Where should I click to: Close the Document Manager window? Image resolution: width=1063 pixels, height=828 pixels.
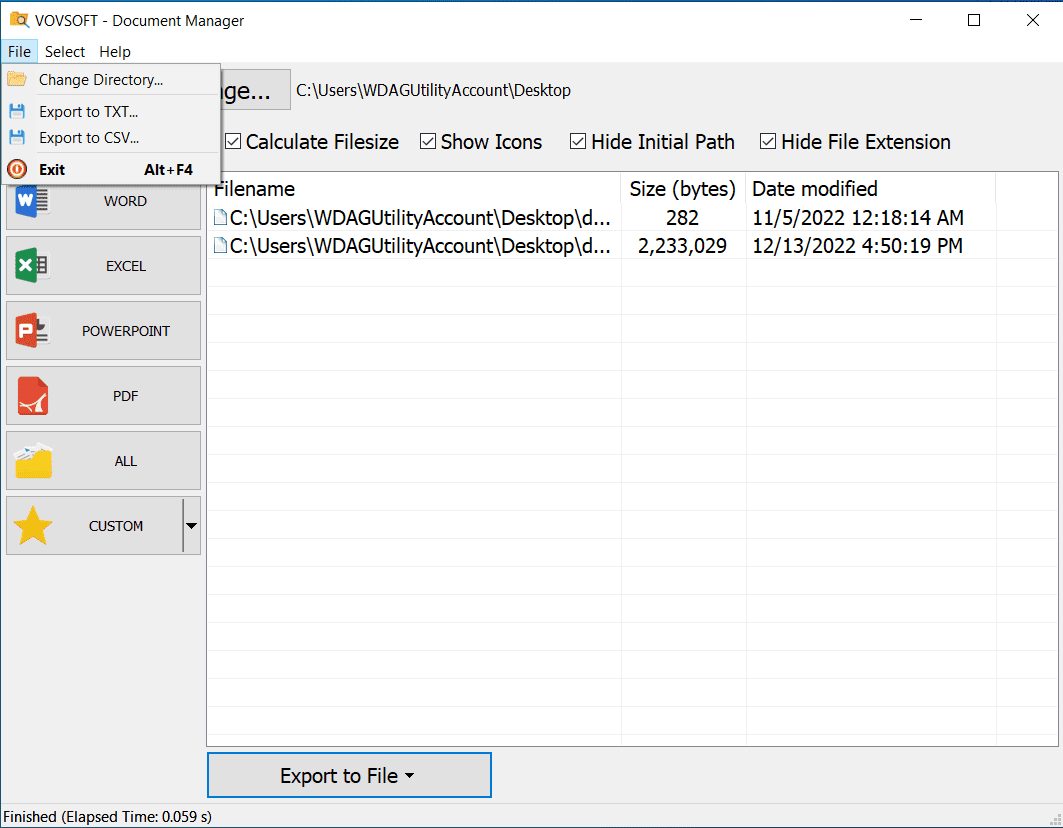pos(1032,20)
